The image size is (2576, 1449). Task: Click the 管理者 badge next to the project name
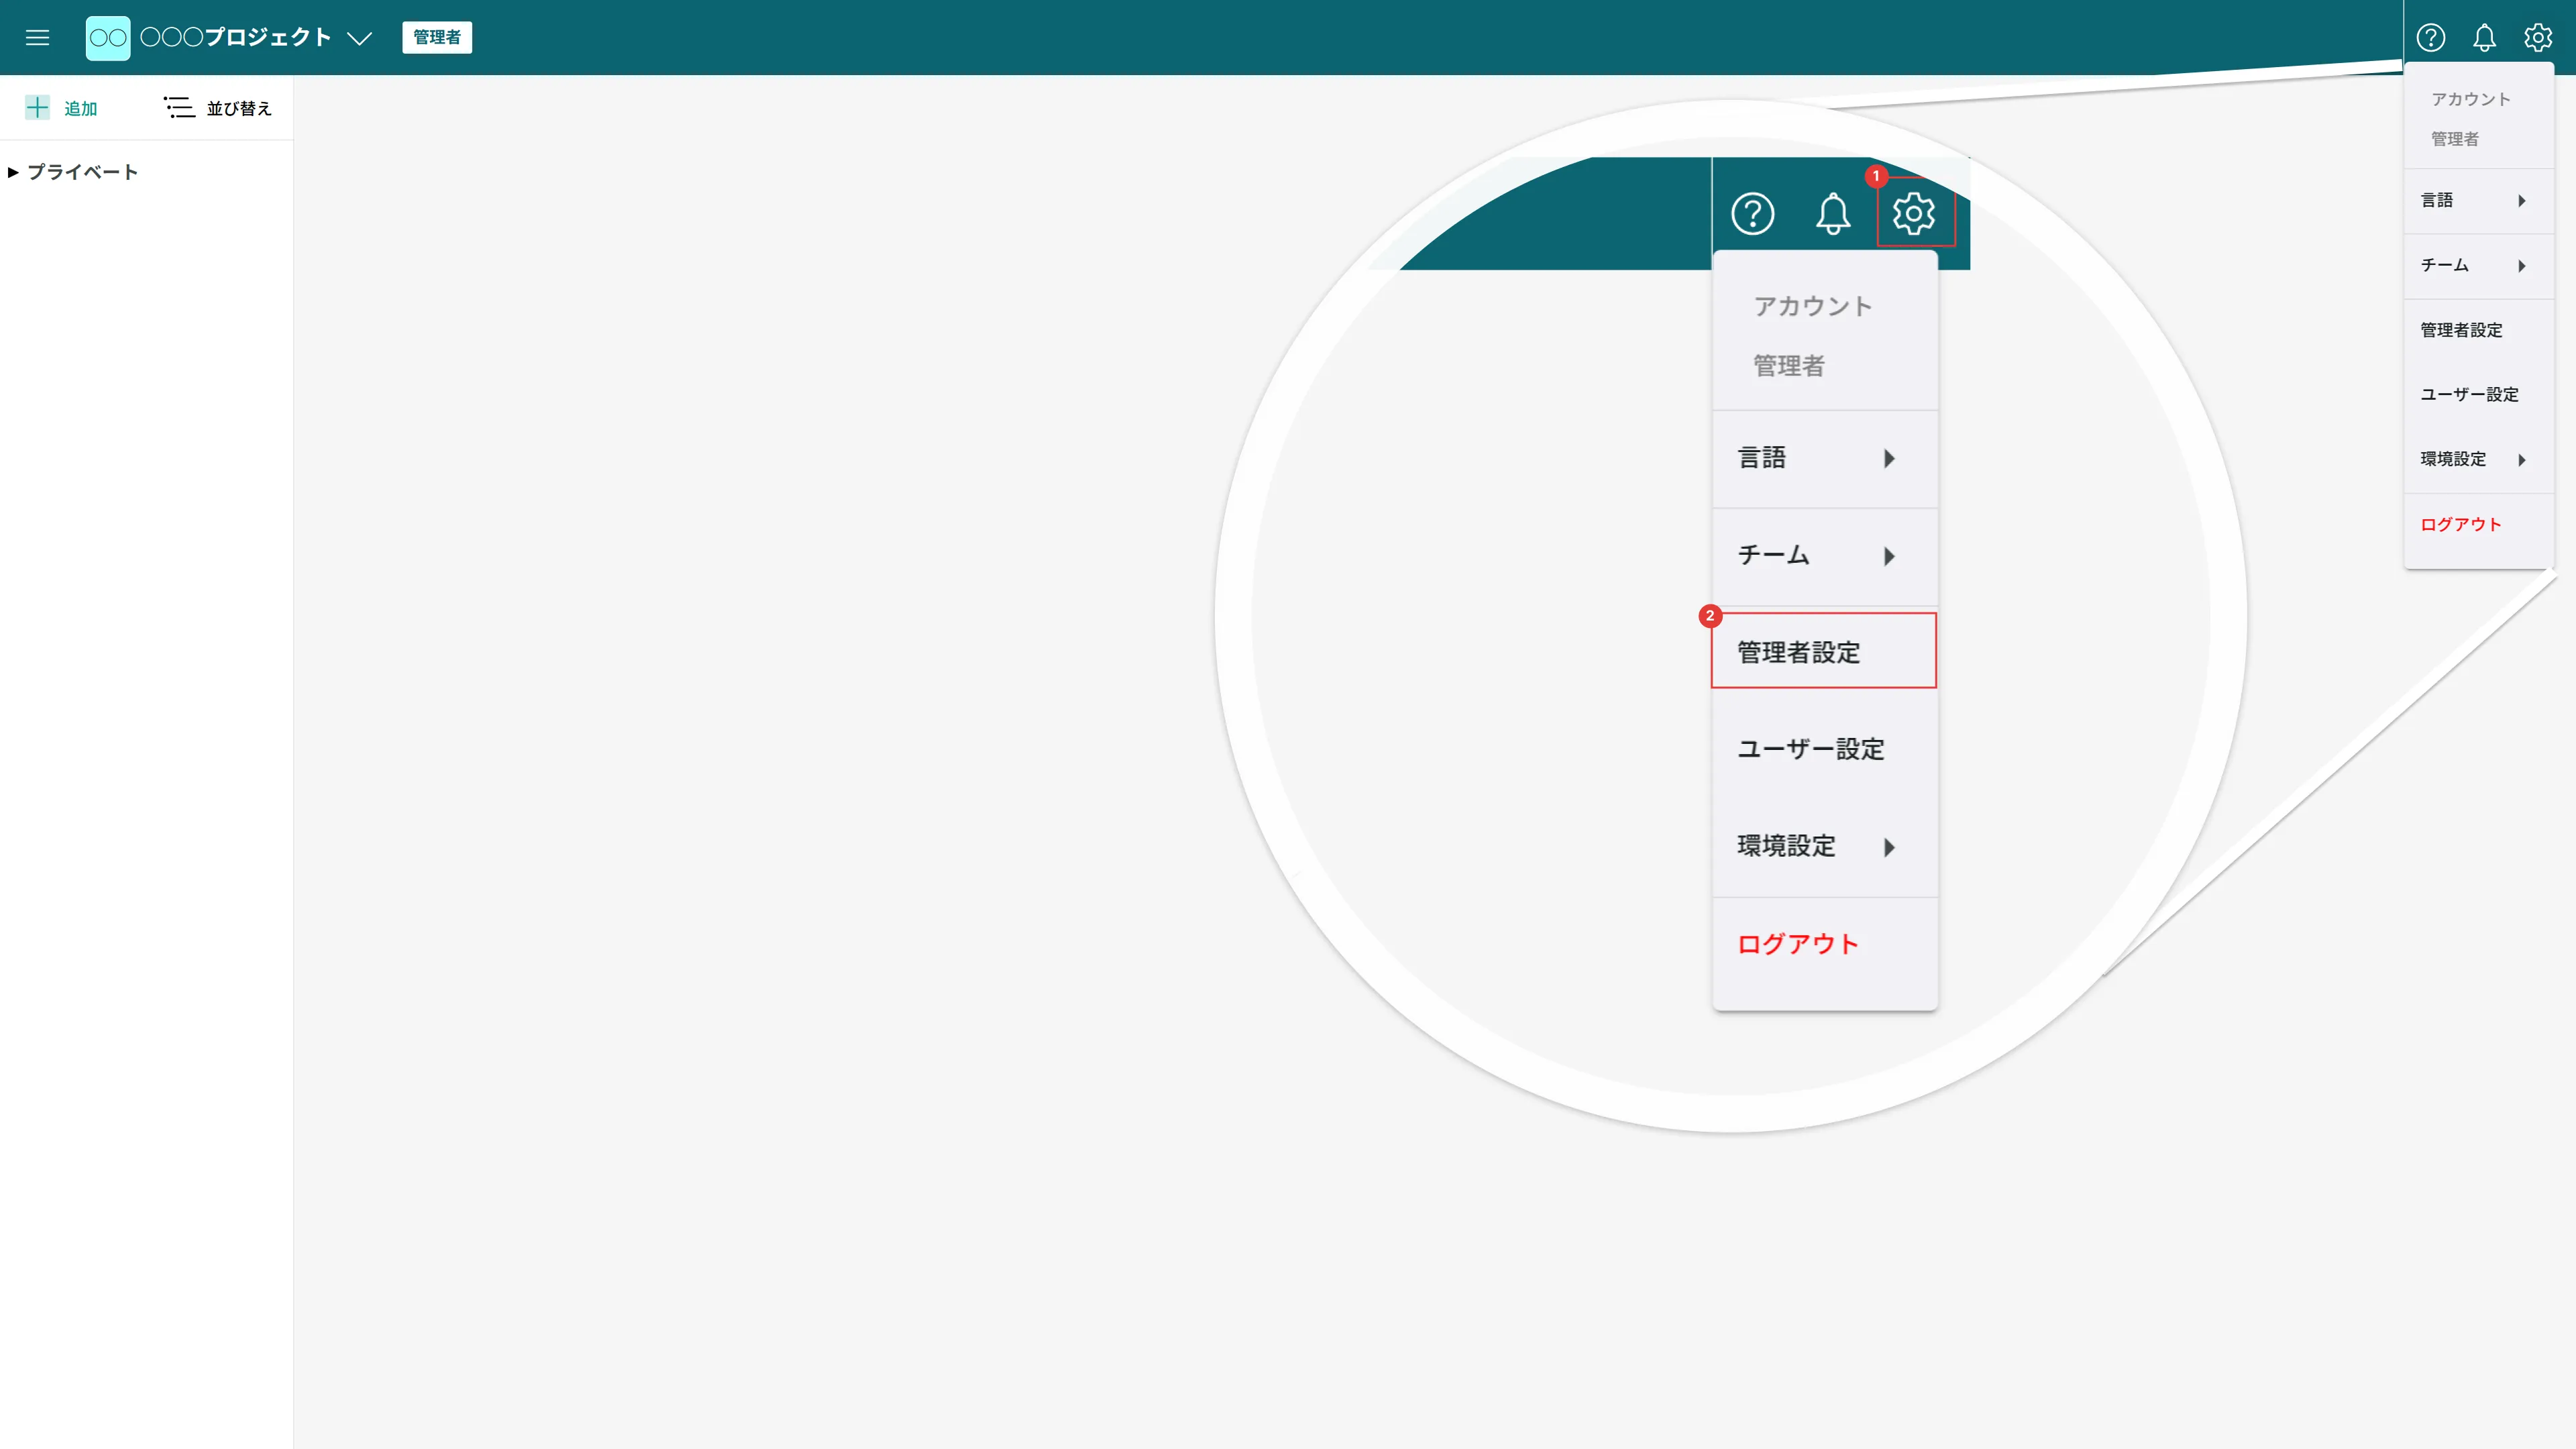(437, 38)
